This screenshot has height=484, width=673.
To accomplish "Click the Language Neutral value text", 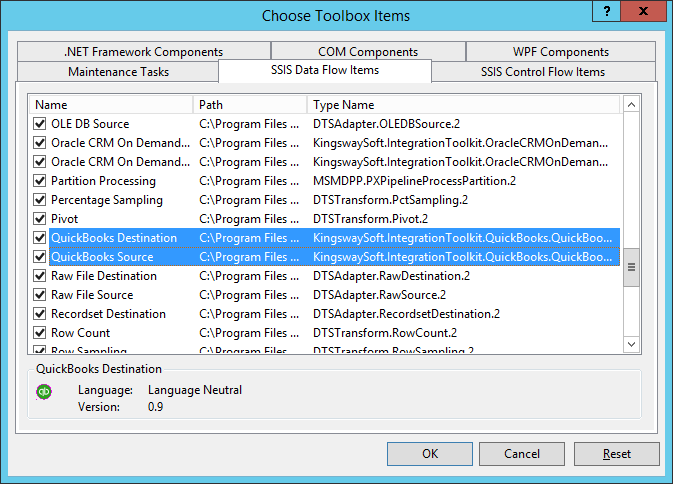I will tap(195, 390).
